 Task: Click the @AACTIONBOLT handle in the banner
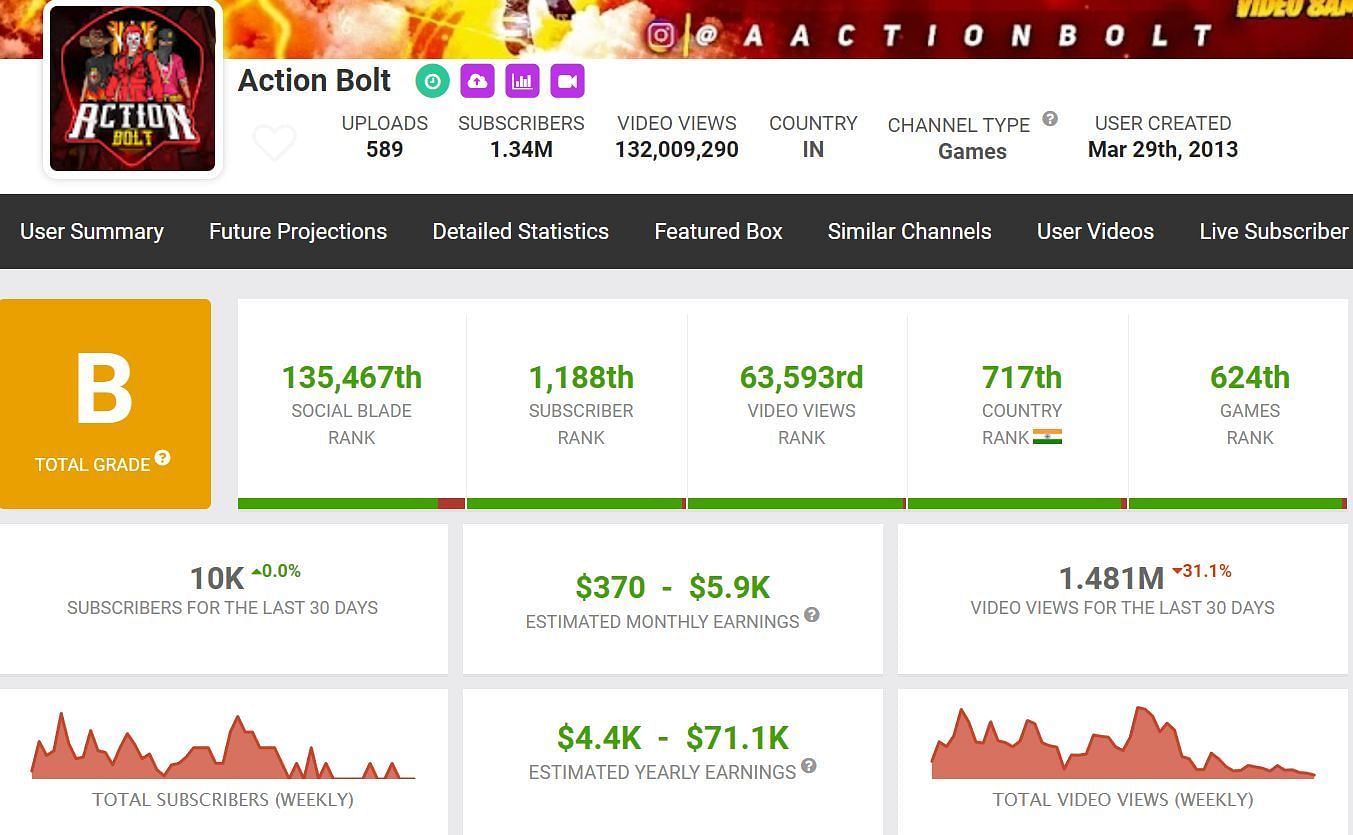pos(953,36)
